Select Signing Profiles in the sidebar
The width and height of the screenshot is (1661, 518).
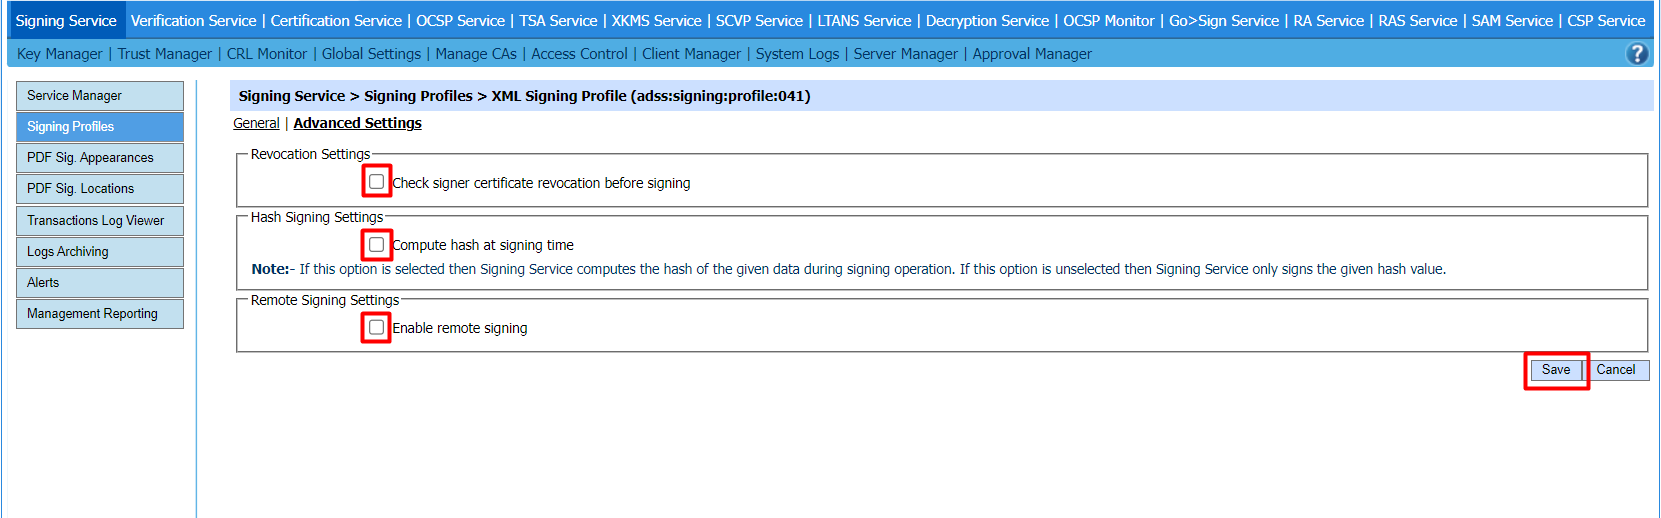click(99, 127)
